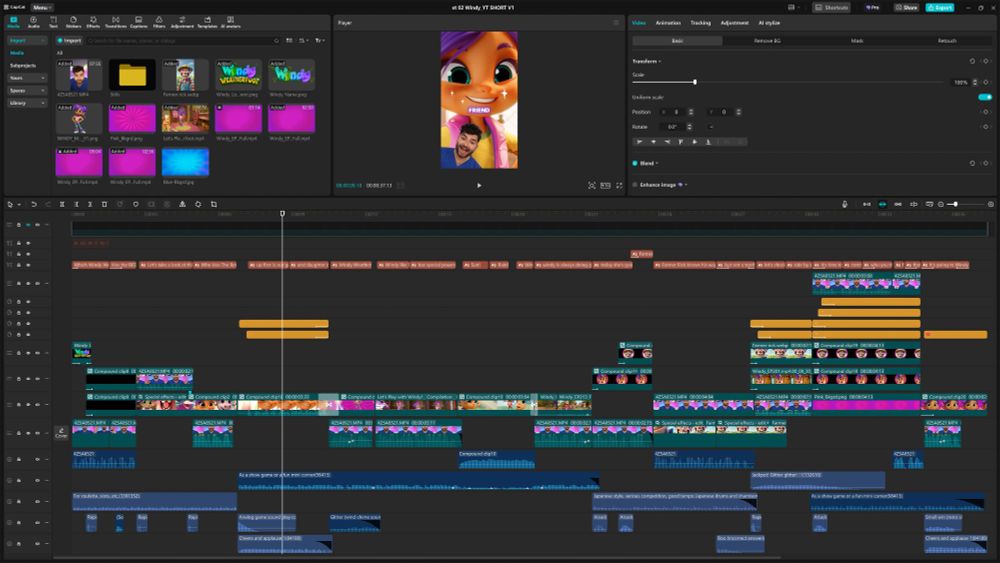
Task: Click the timeline zoom slider handle
Action: tap(955, 204)
